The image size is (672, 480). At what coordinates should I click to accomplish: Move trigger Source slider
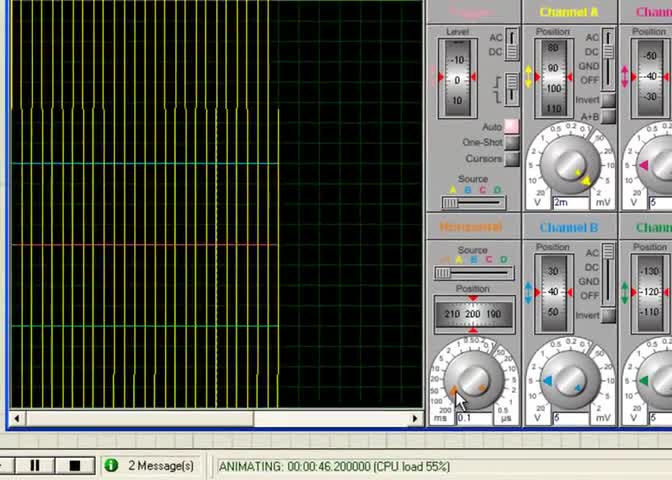(474, 203)
